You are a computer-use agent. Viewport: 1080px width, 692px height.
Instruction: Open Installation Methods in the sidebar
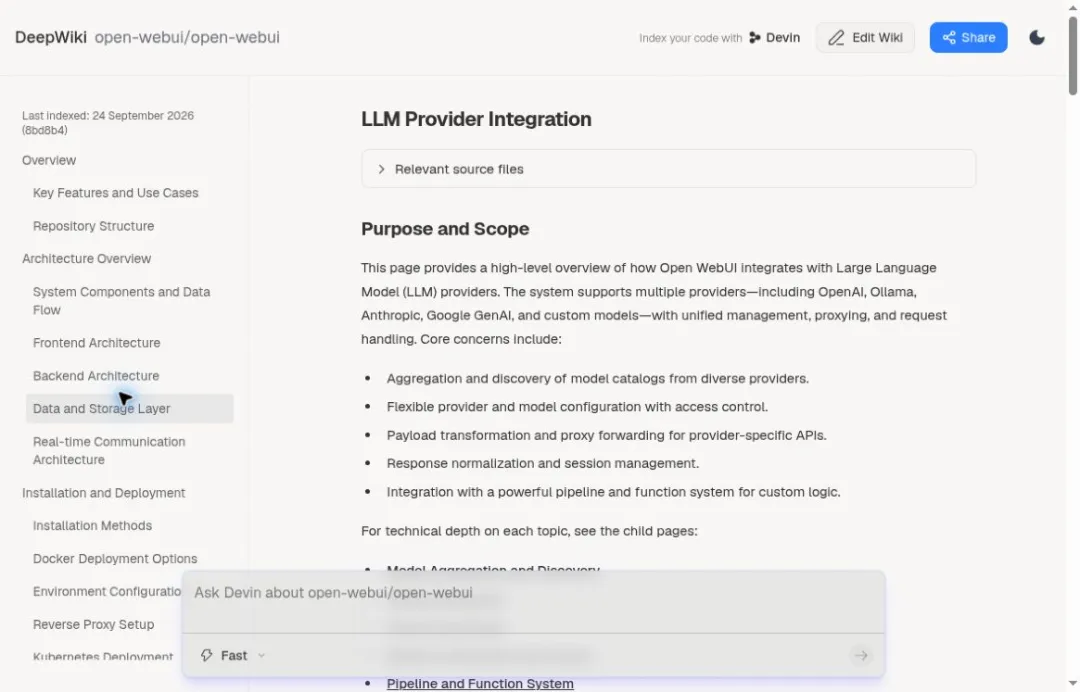point(92,525)
